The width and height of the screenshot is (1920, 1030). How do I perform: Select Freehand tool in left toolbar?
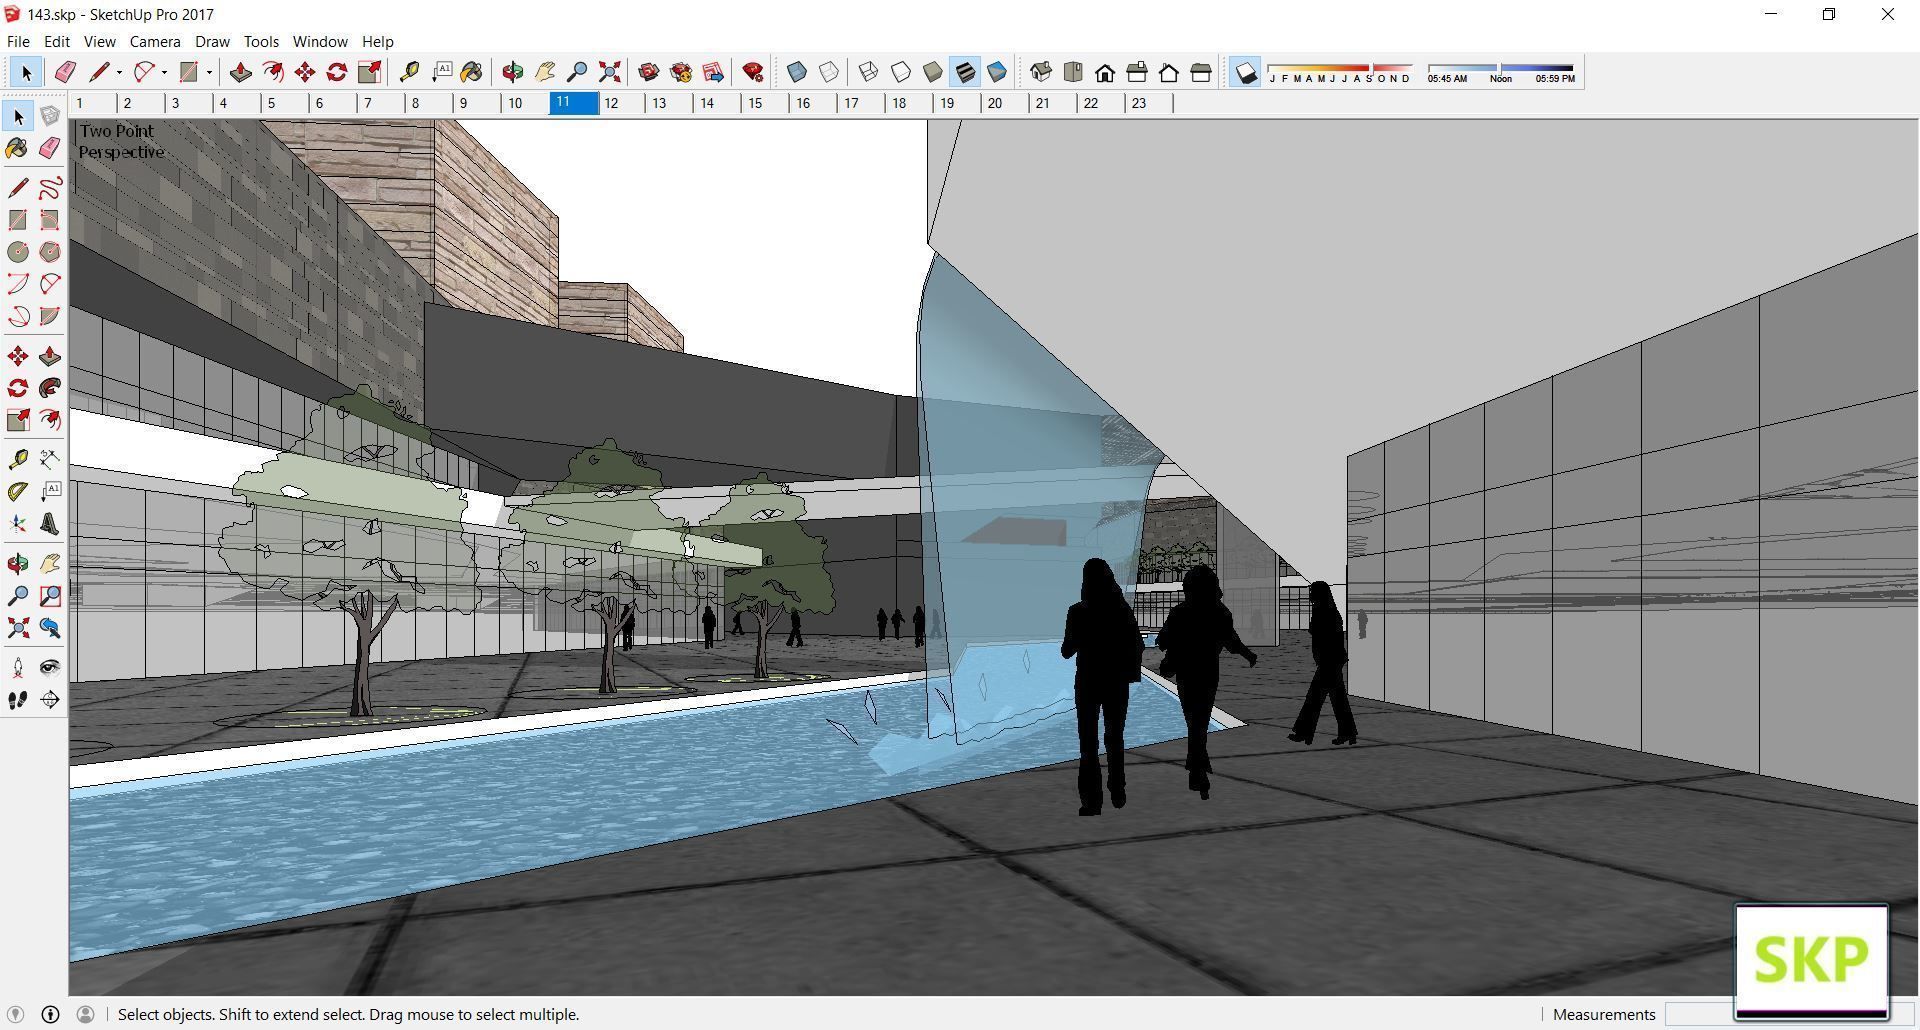click(50, 188)
